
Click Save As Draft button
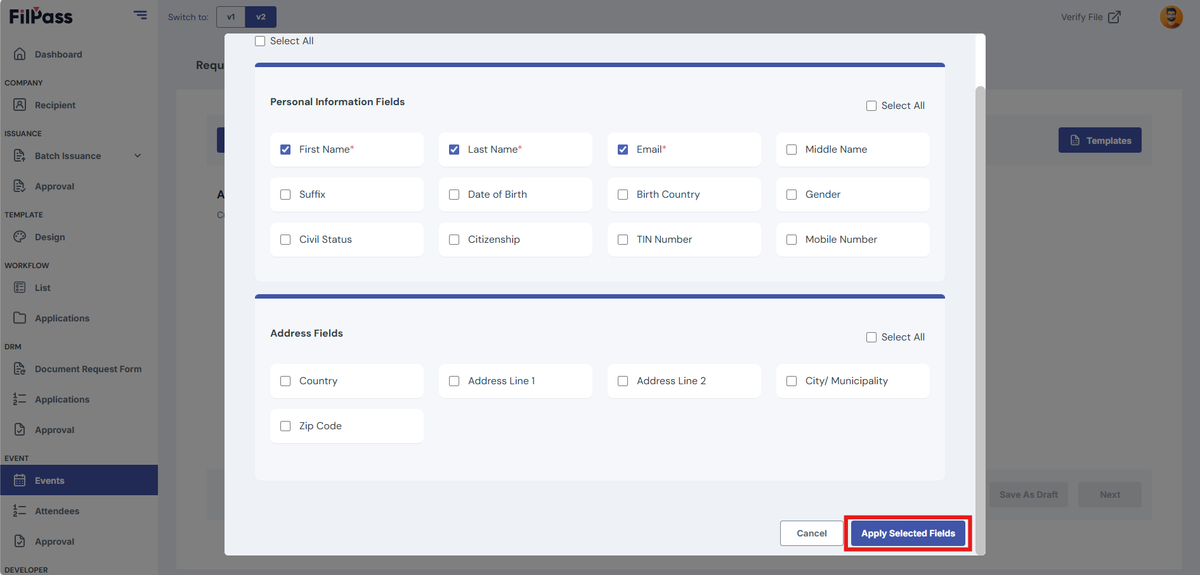(x=1029, y=494)
